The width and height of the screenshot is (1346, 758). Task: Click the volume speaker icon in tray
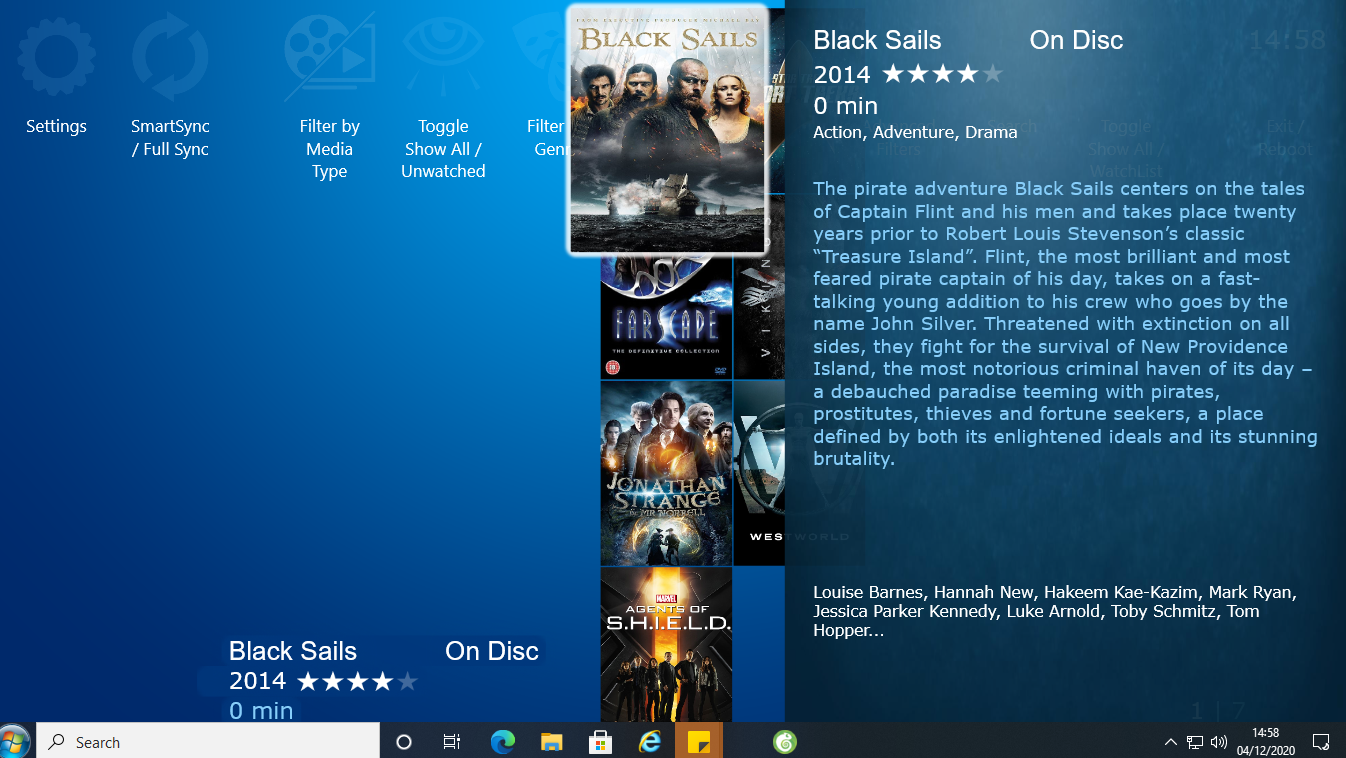coord(1219,742)
